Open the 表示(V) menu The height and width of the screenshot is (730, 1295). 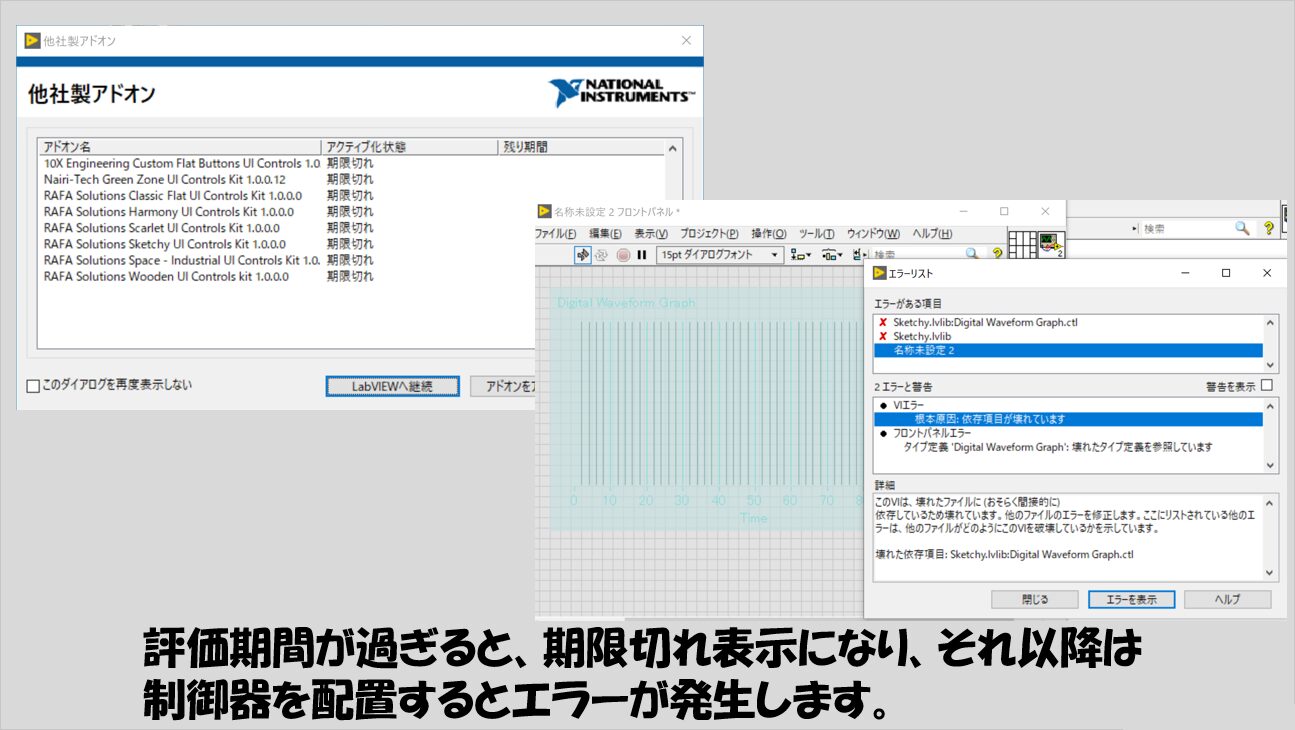pyautogui.click(x=651, y=233)
